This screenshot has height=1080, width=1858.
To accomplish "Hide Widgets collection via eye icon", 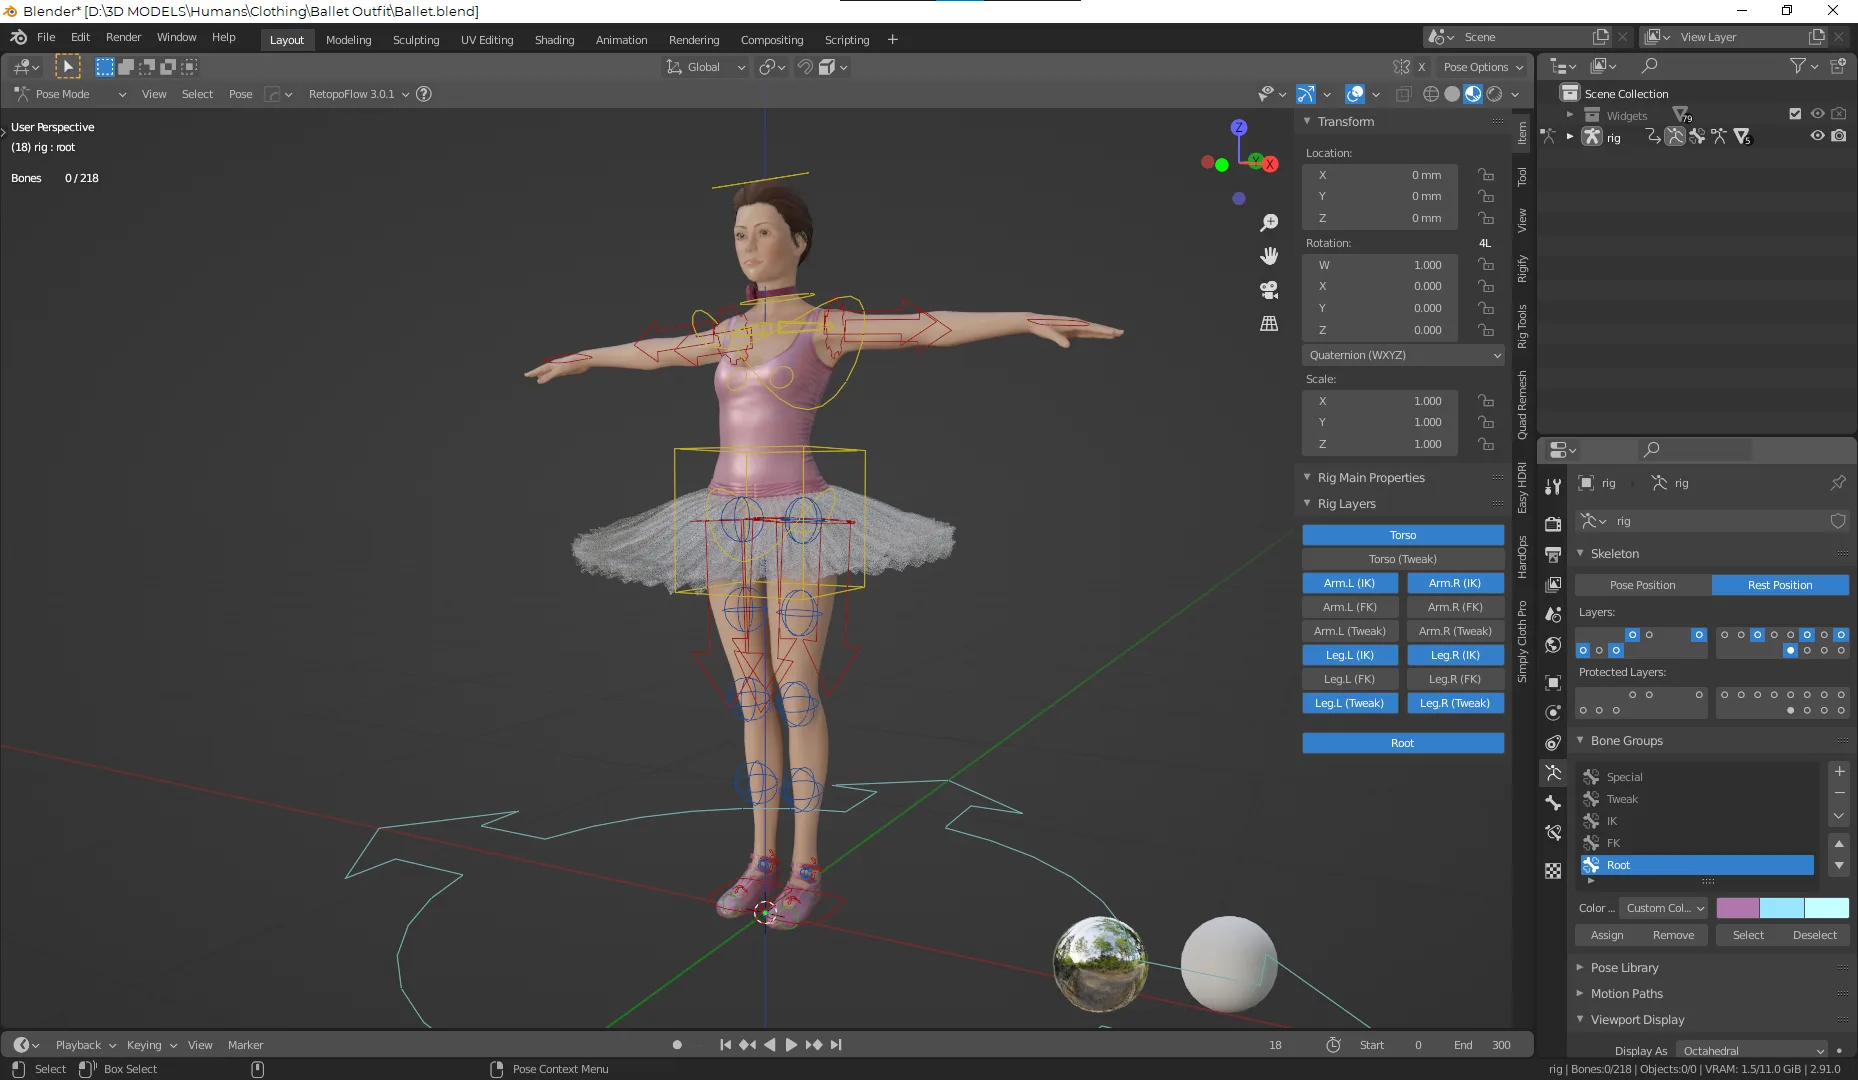I will click(x=1817, y=114).
